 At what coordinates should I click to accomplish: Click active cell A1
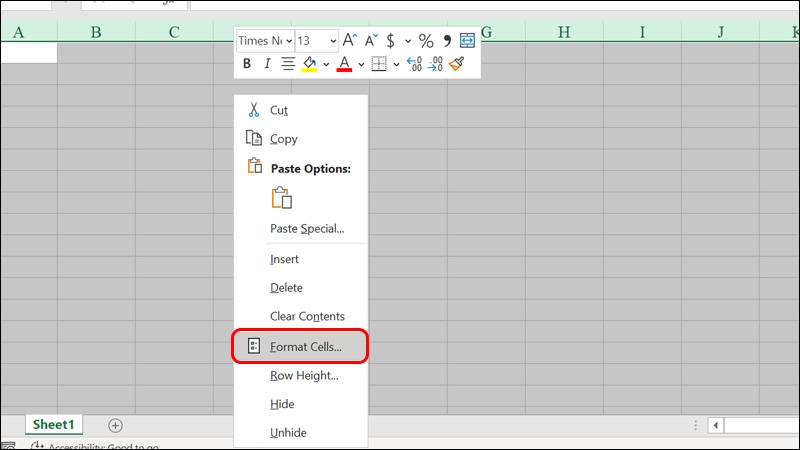coord(29,53)
